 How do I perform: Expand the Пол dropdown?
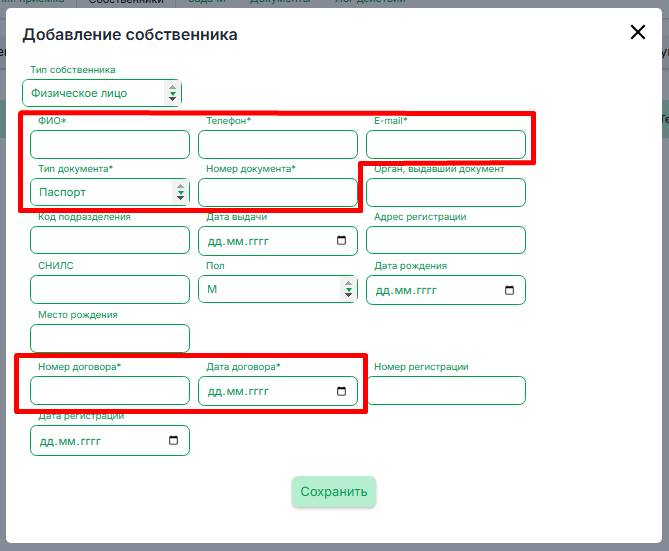277,290
